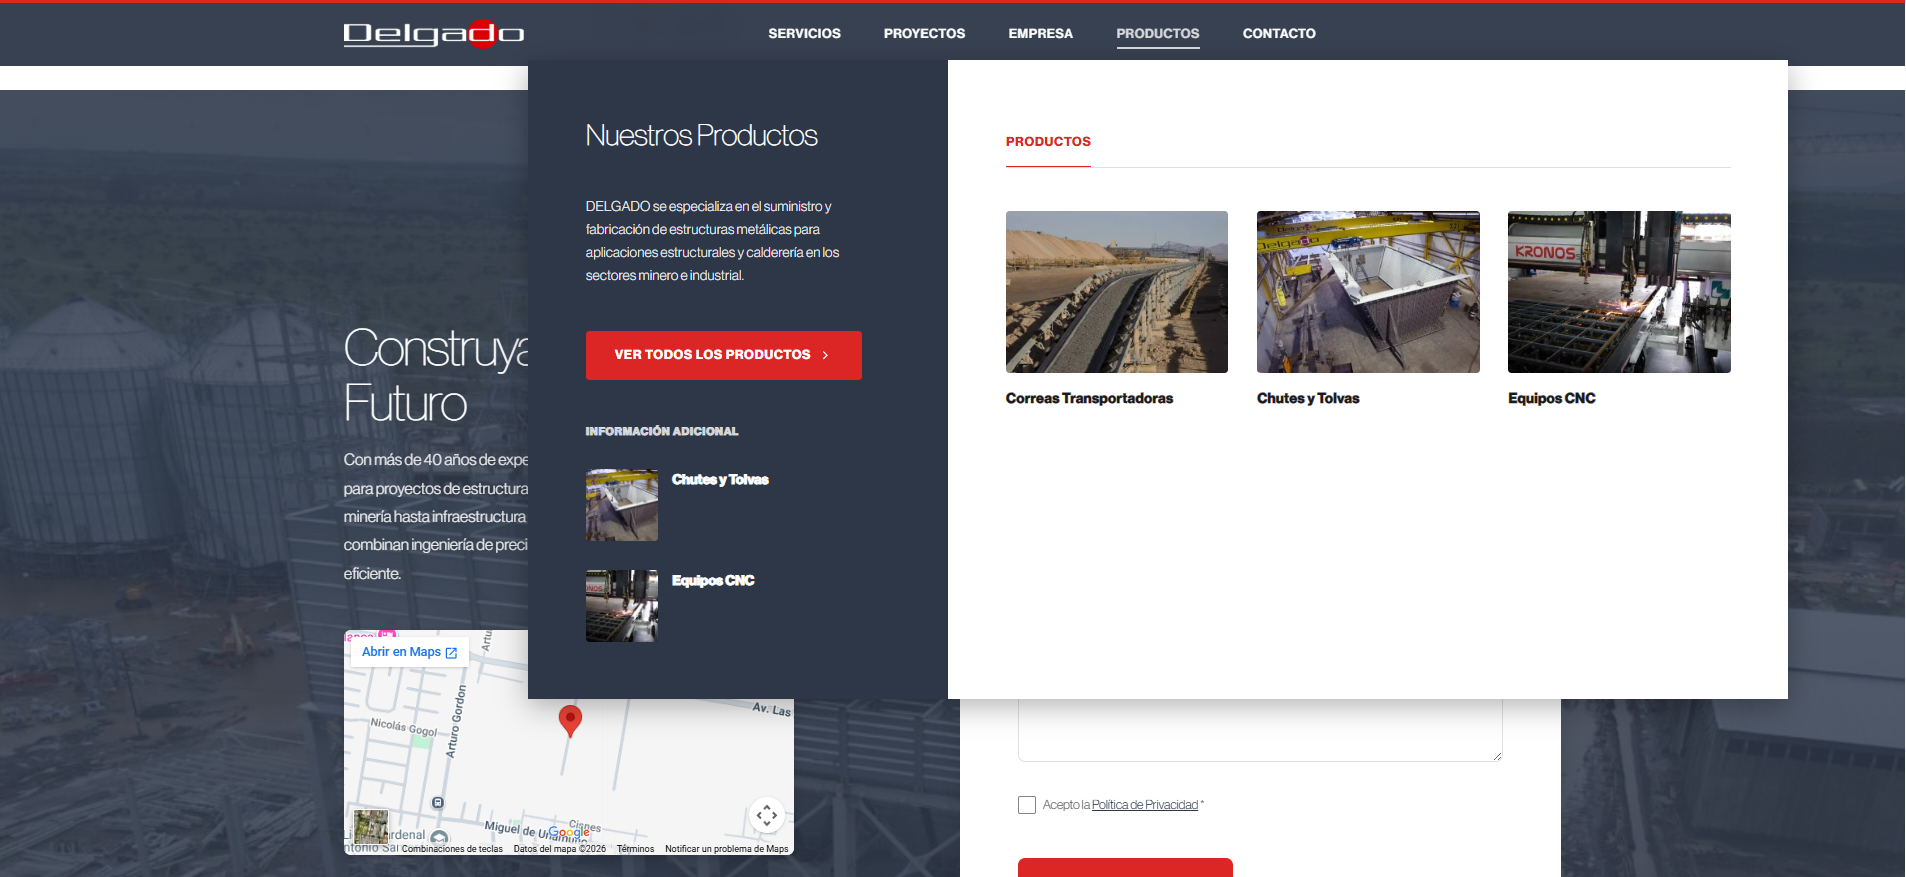1906x877 pixels.
Task: Click the school icon on the map
Action: click(439, 837)
